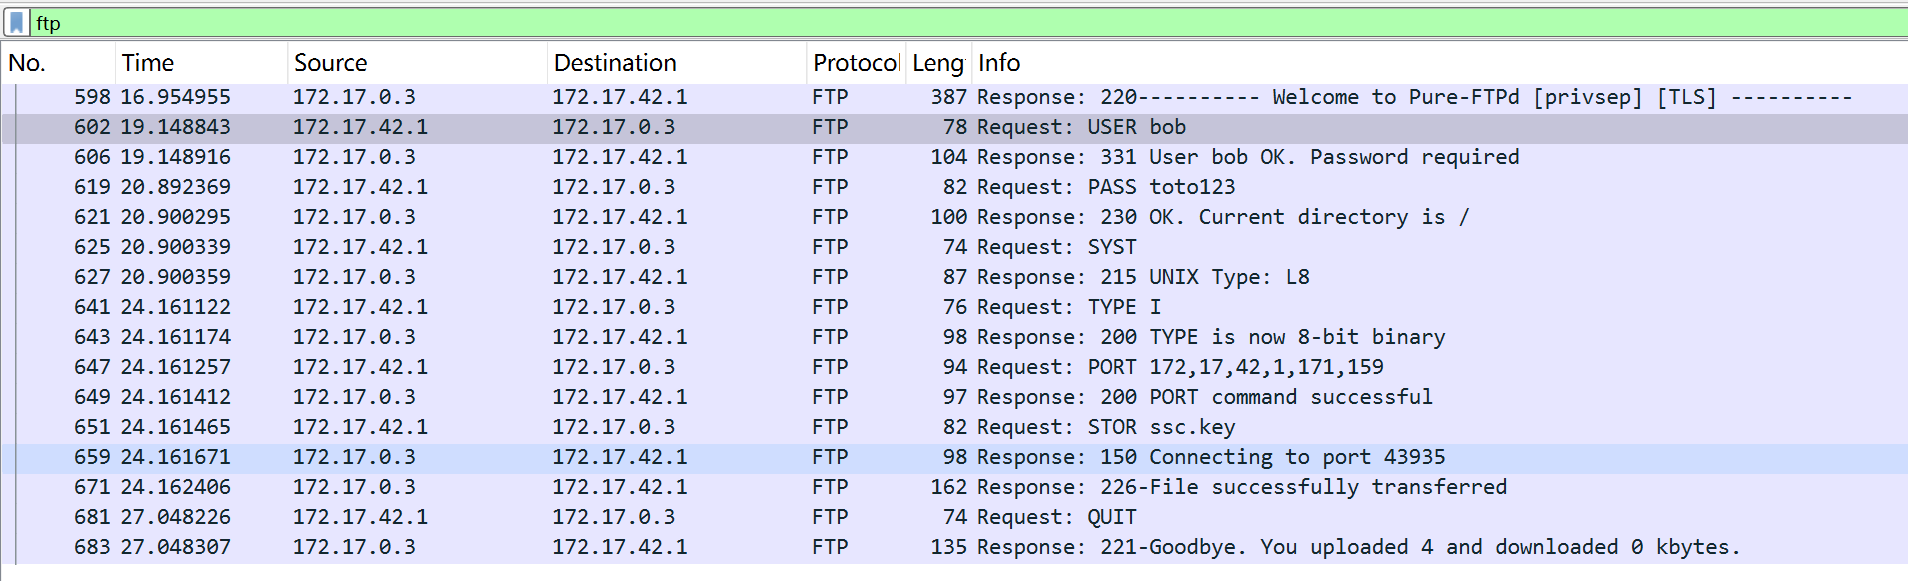Sort by the Time column header

pyautogui.click(x=201, y=63)
